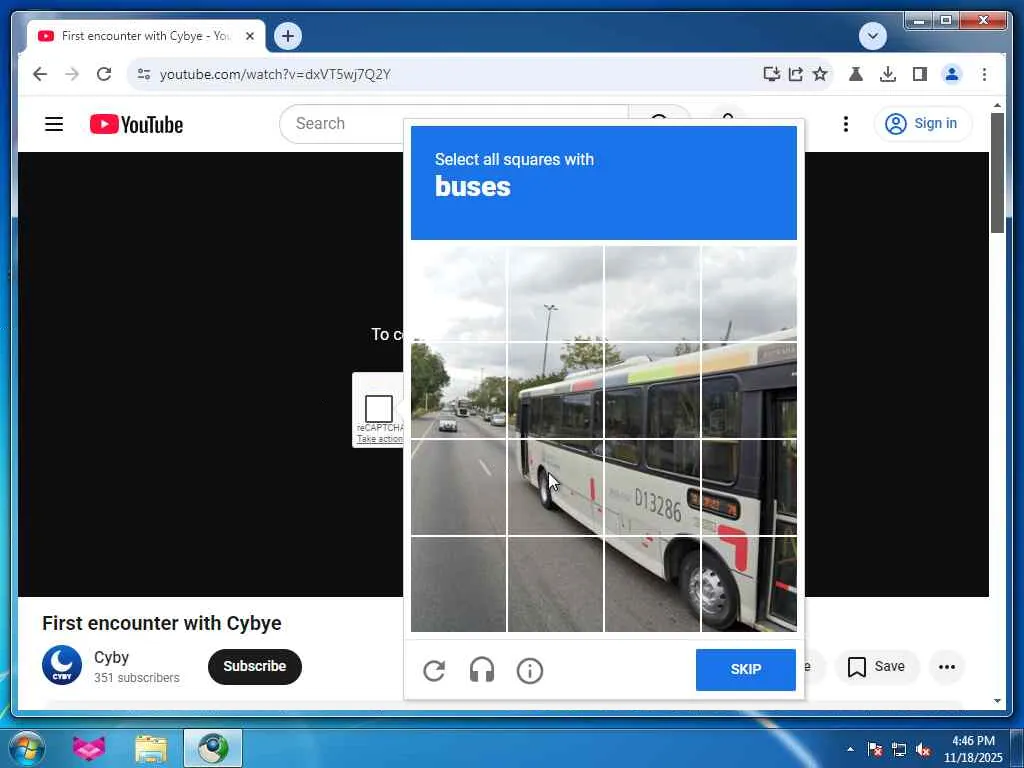Viewport: 1024px width, 768px height.
Task: Click the Chrome taskbar button
Action: tap(213, 748)
